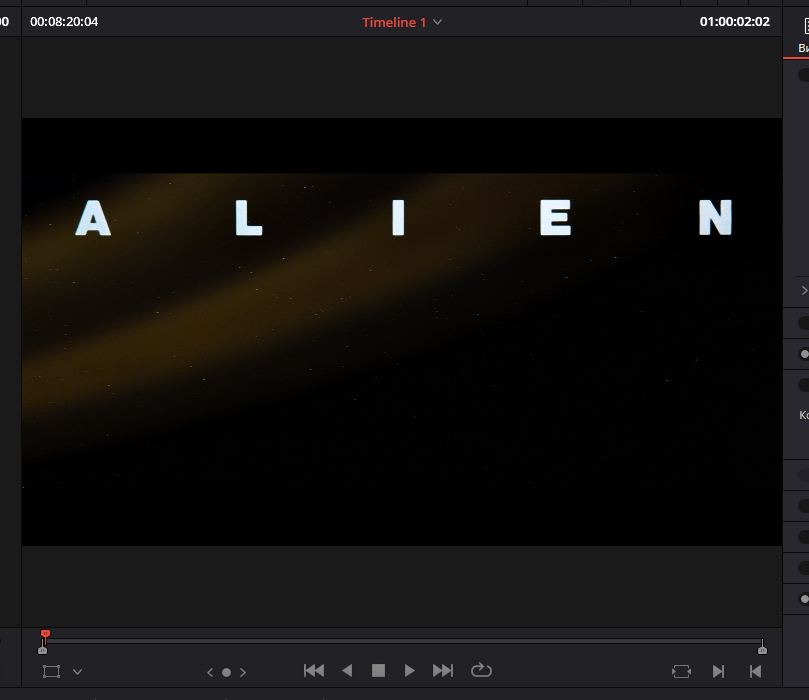Click the Mark Out icon
The image size is (809, 700).
coord(755,671)
